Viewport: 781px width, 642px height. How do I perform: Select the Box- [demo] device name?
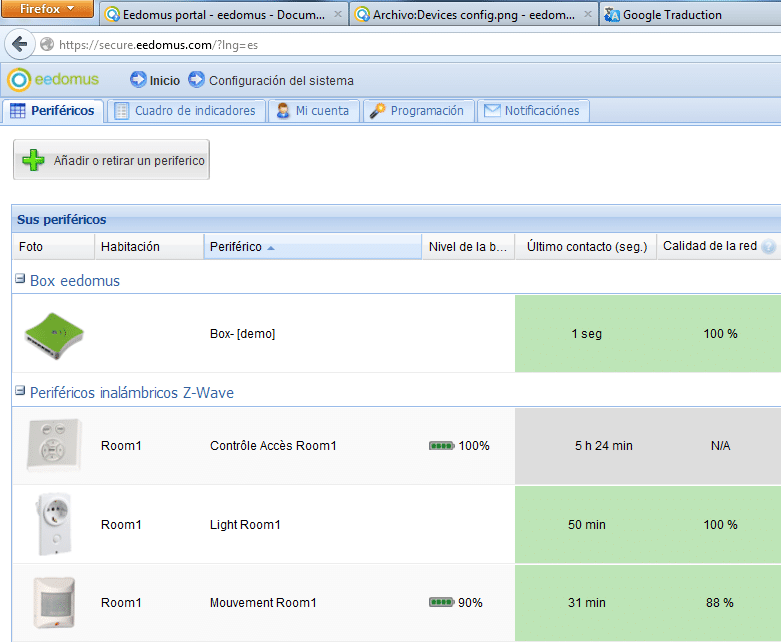click(243, 334)
